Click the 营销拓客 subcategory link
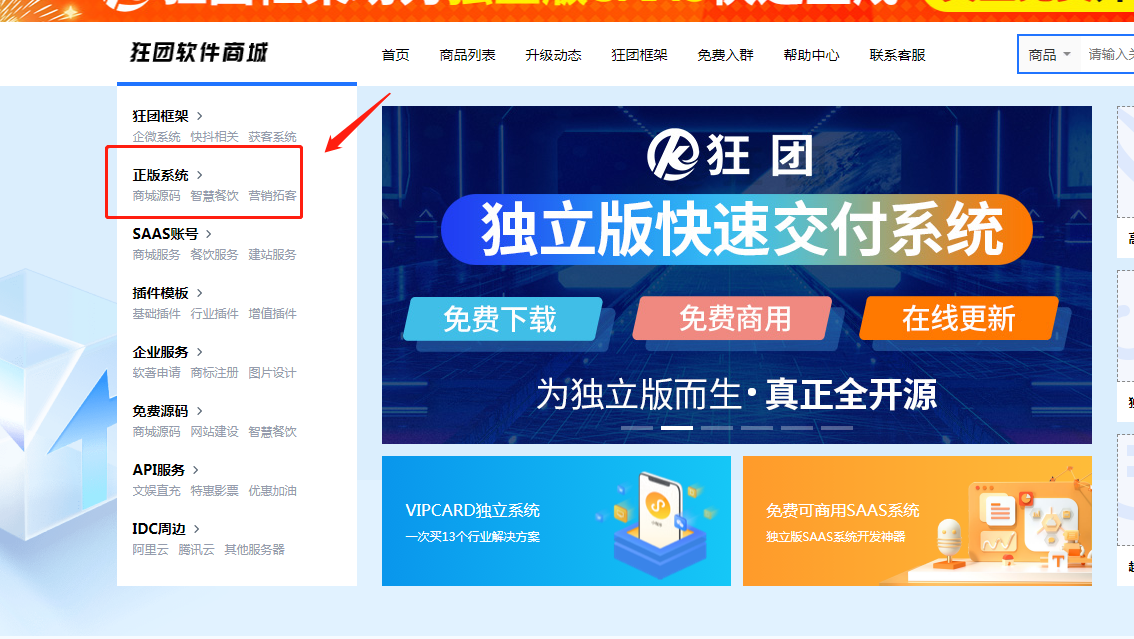The image size is (1134, 639). click(272, 196)
